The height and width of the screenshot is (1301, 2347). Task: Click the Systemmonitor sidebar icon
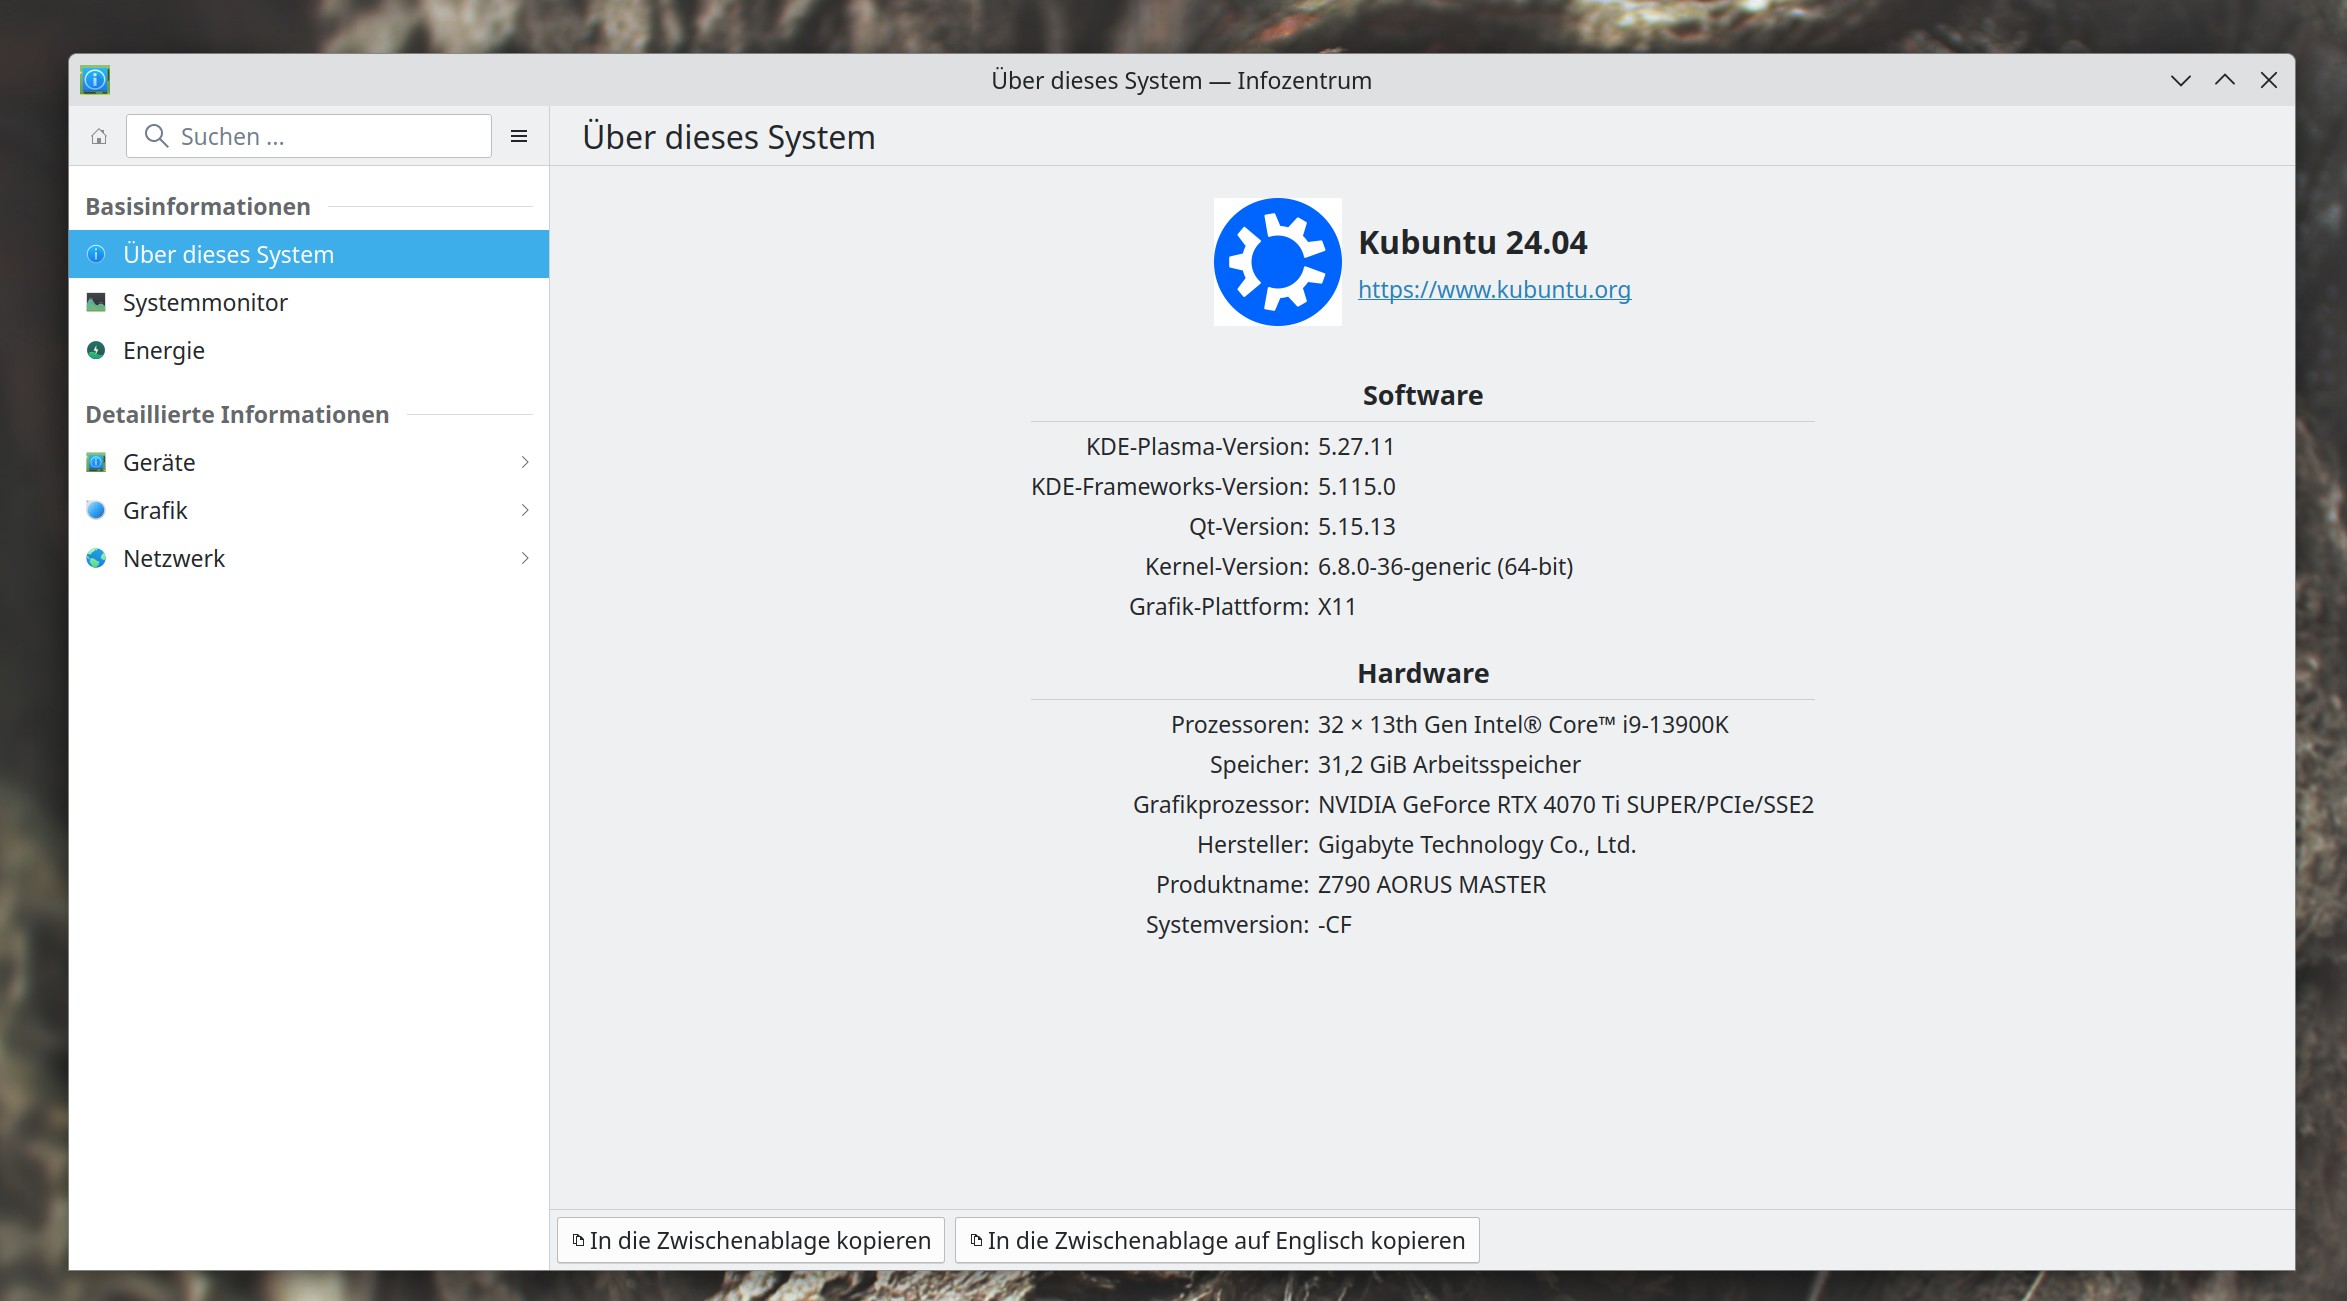(x=96, y=303)
